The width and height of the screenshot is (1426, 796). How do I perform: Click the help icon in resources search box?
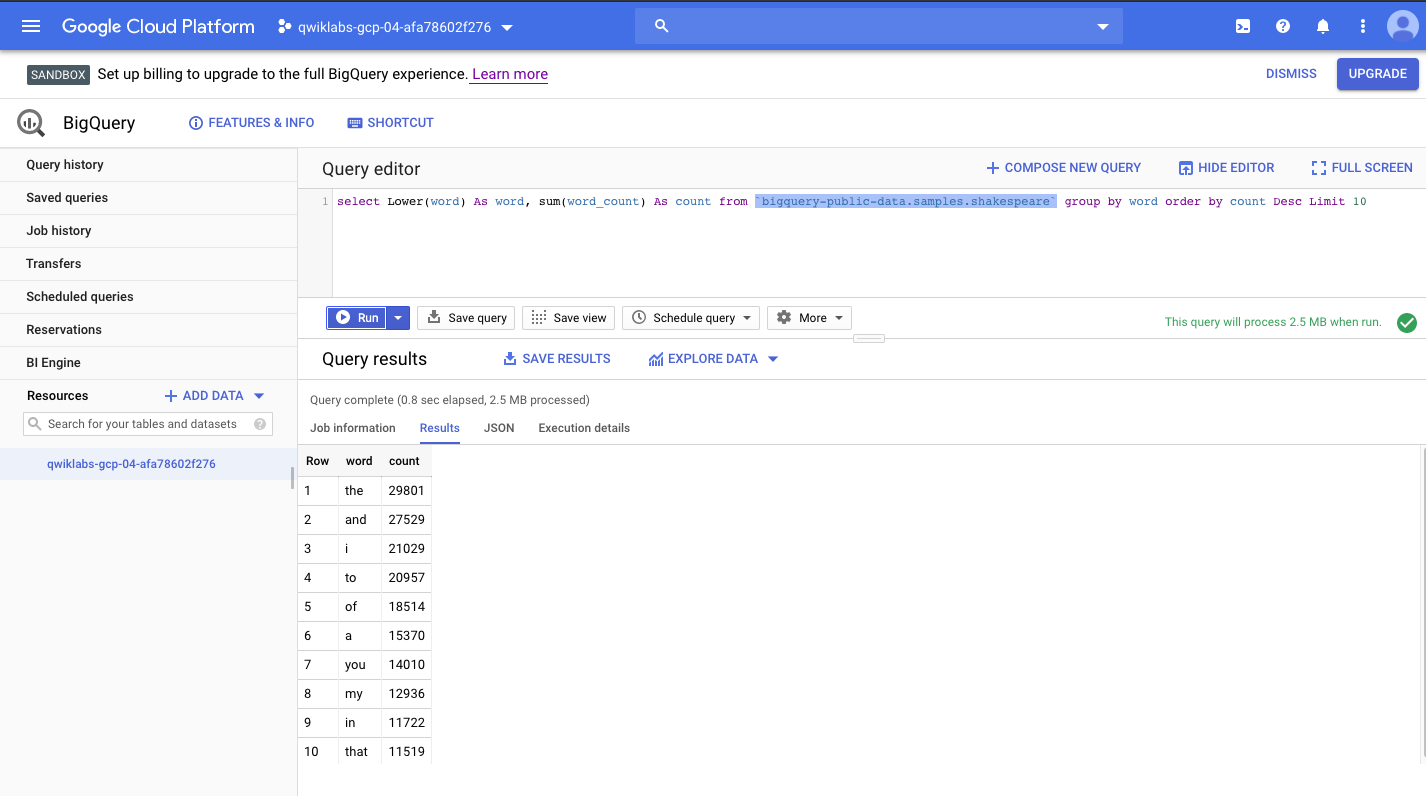(260, 424)
